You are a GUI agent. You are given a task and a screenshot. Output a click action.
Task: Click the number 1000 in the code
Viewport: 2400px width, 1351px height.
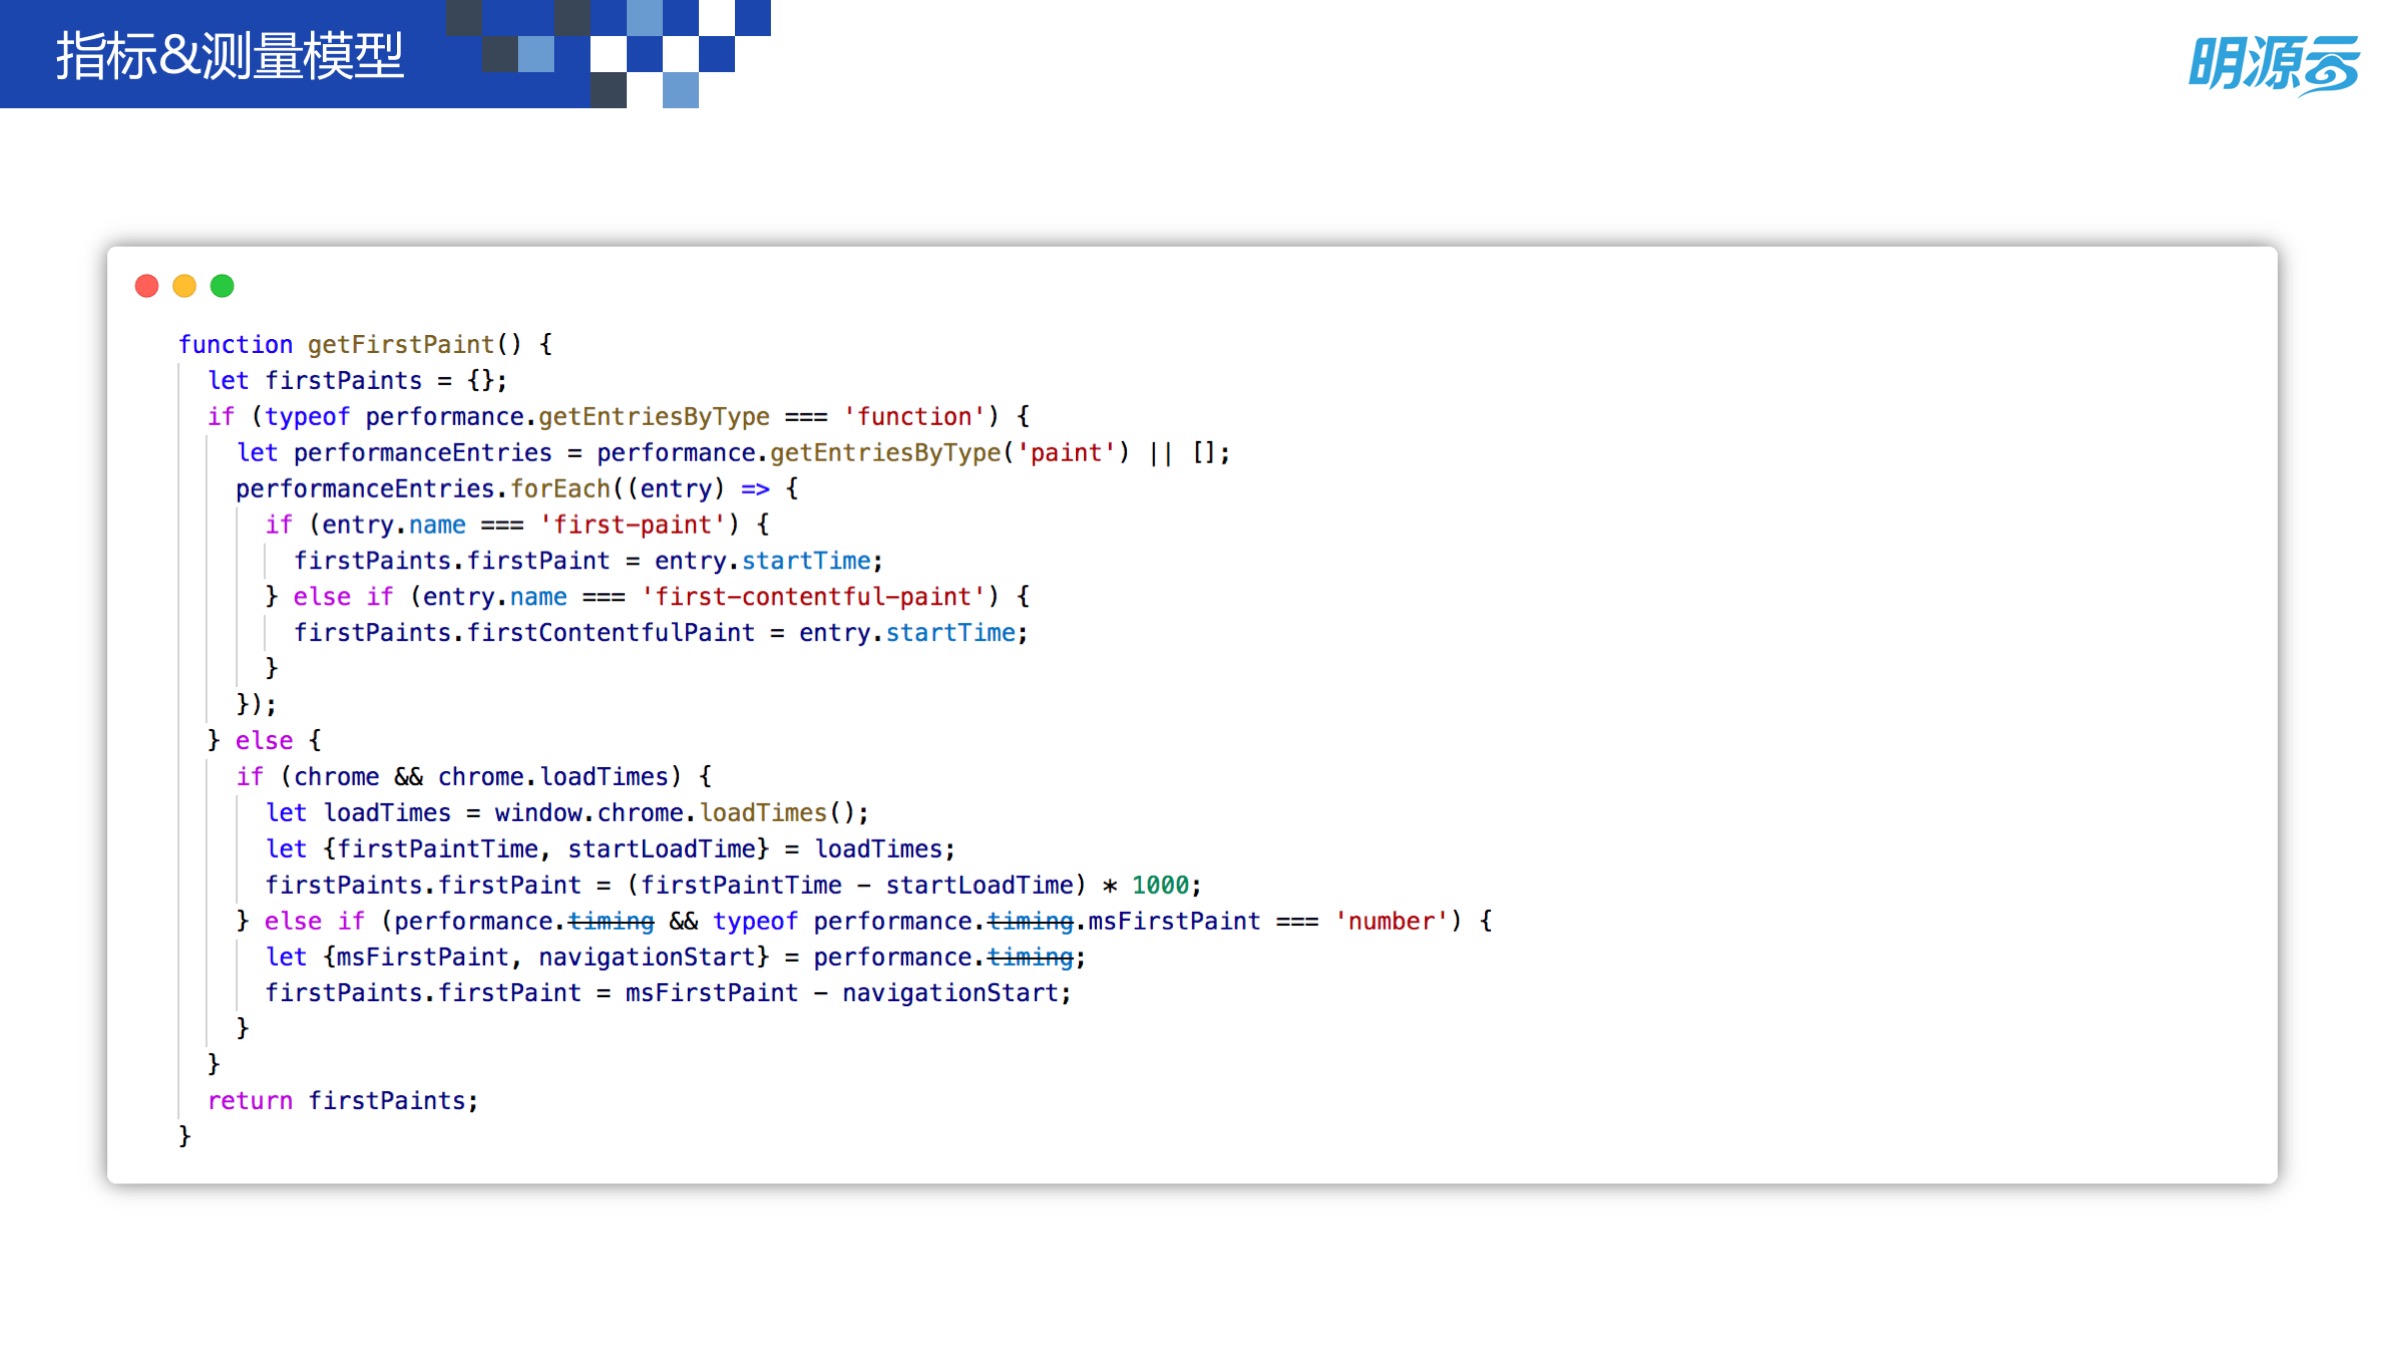[1160, 884]
